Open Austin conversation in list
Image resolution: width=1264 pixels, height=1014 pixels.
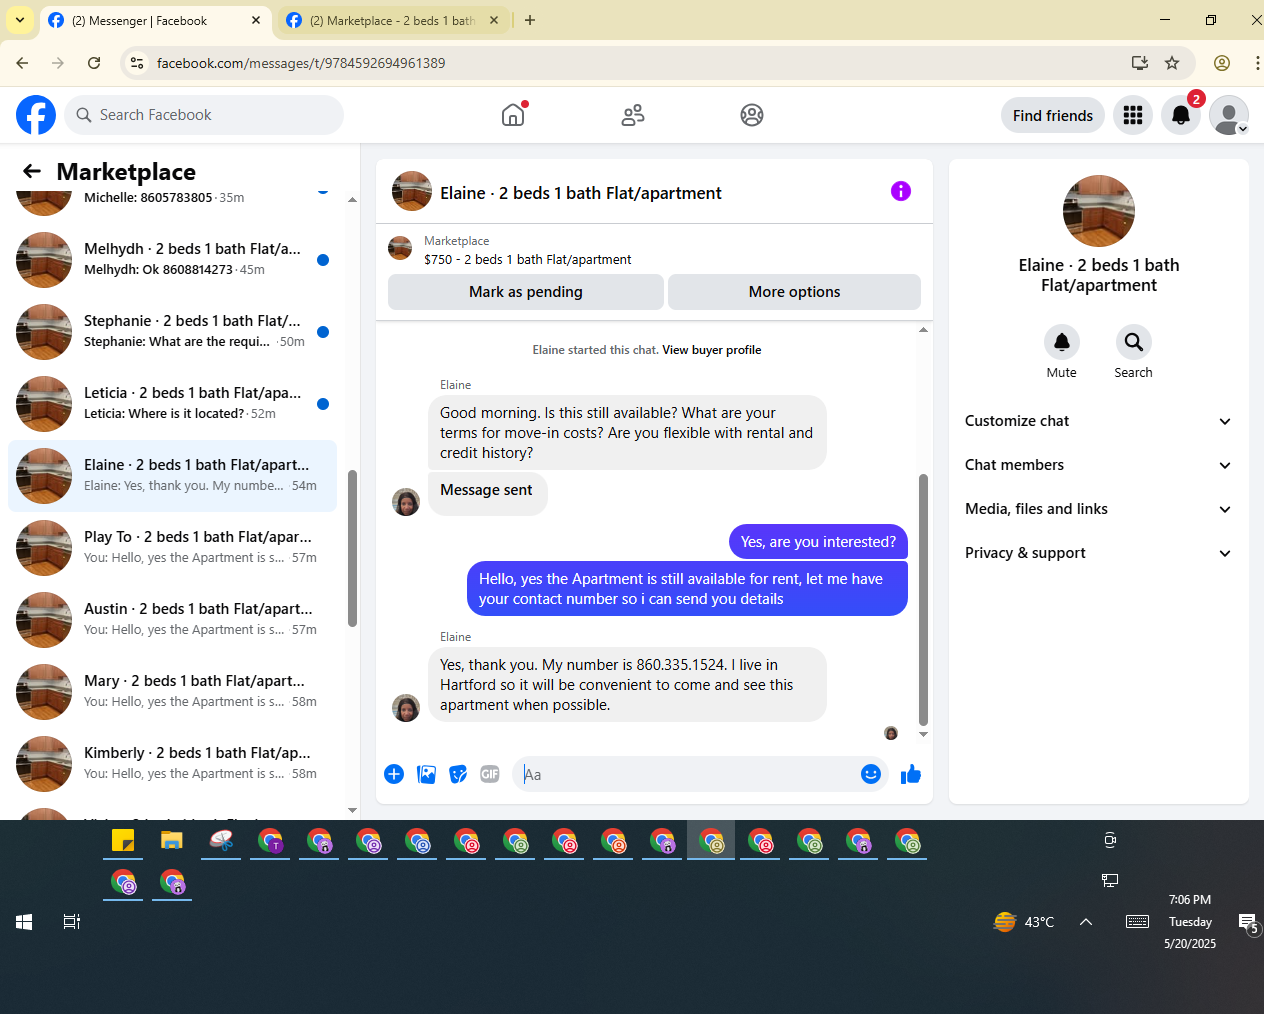[172, 619]
